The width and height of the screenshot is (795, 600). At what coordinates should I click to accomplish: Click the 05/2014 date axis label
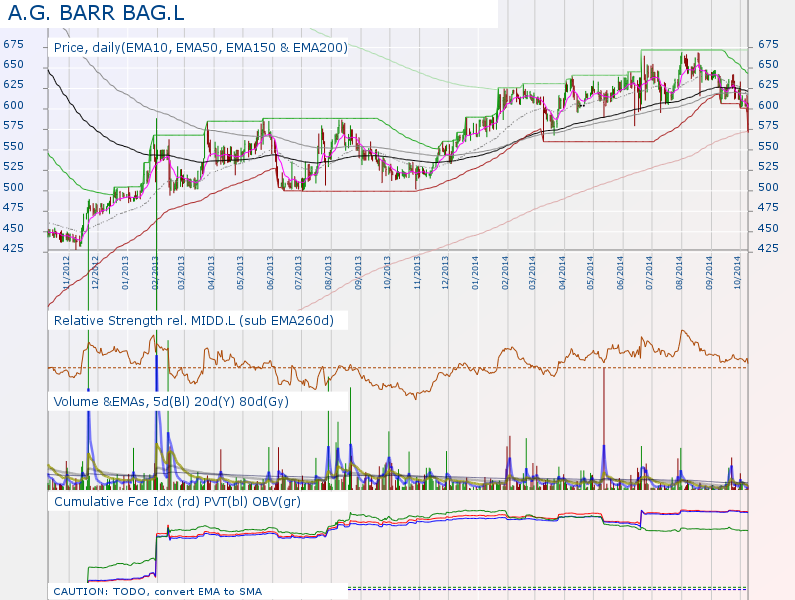[590, 273]
